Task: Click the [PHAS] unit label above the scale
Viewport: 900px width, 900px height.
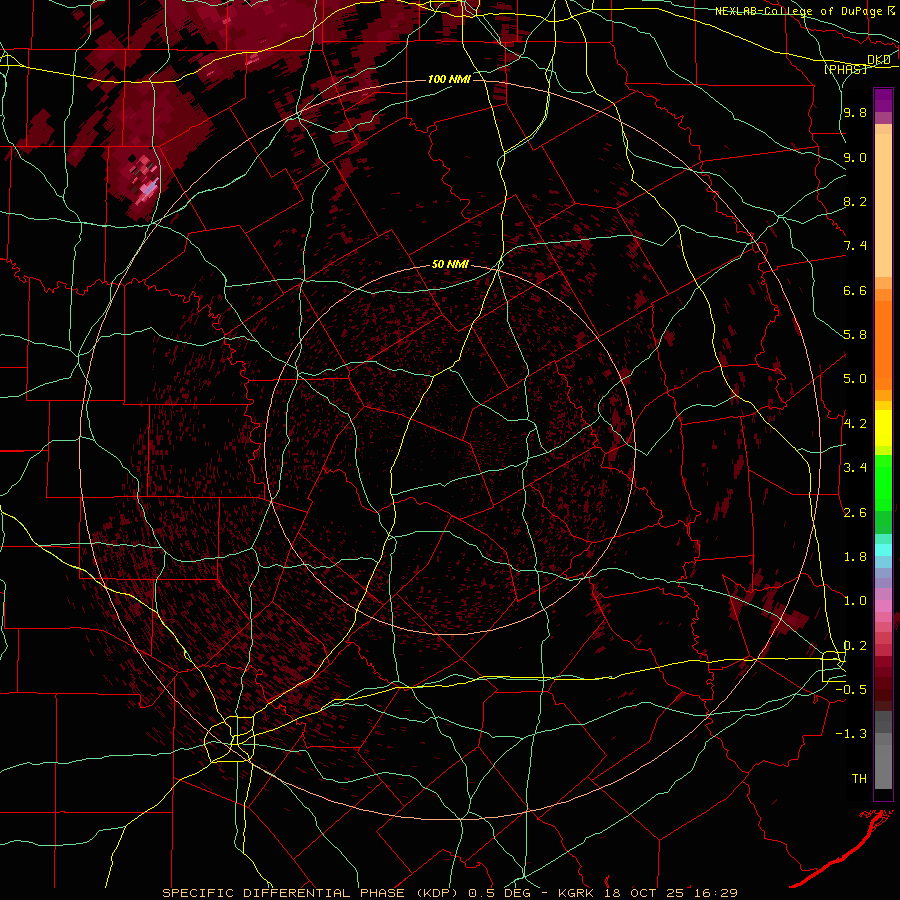Action: (845, 70)
